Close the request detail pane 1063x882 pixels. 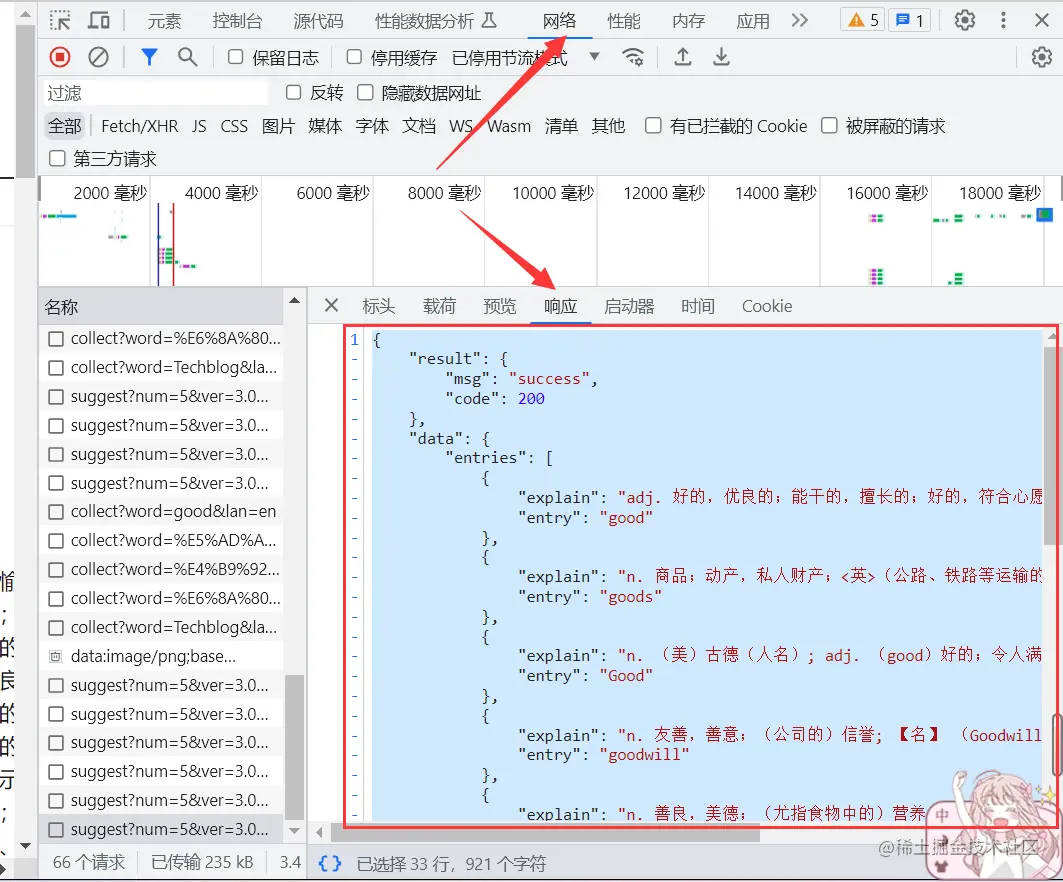(x=331, y=306)
